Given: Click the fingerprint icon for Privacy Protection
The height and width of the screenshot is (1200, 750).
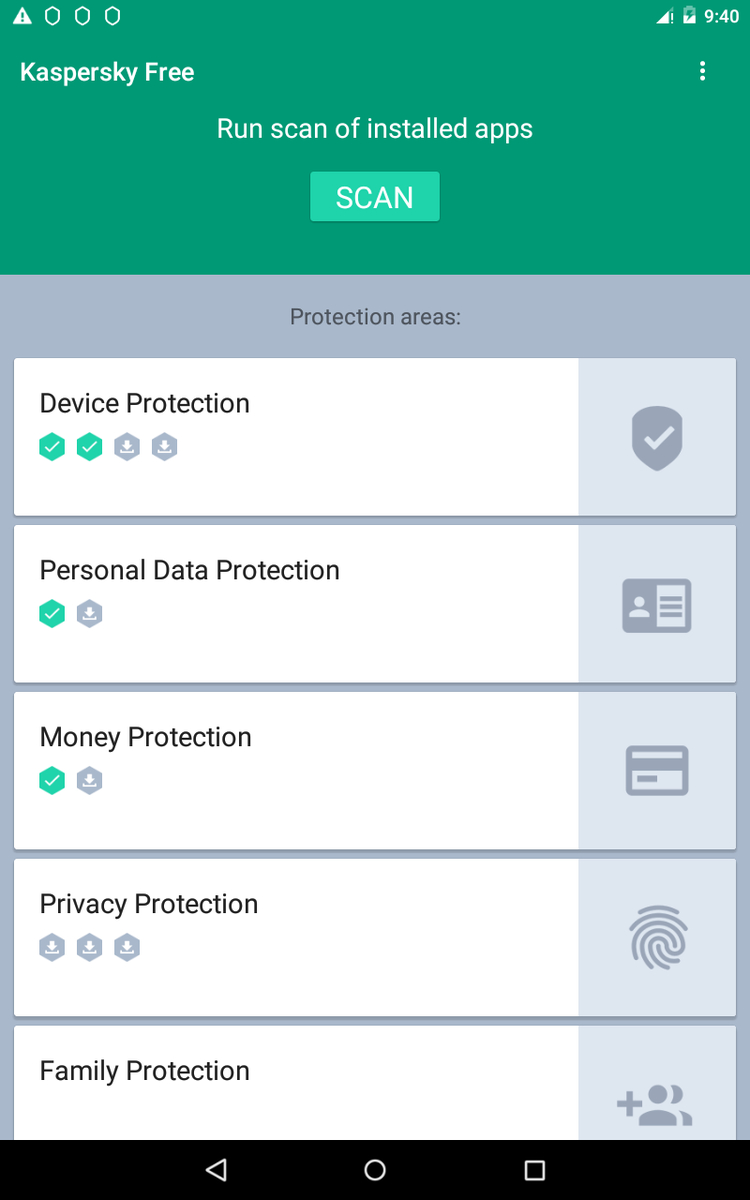Looking at the screenshot, I should coord(657,938).
